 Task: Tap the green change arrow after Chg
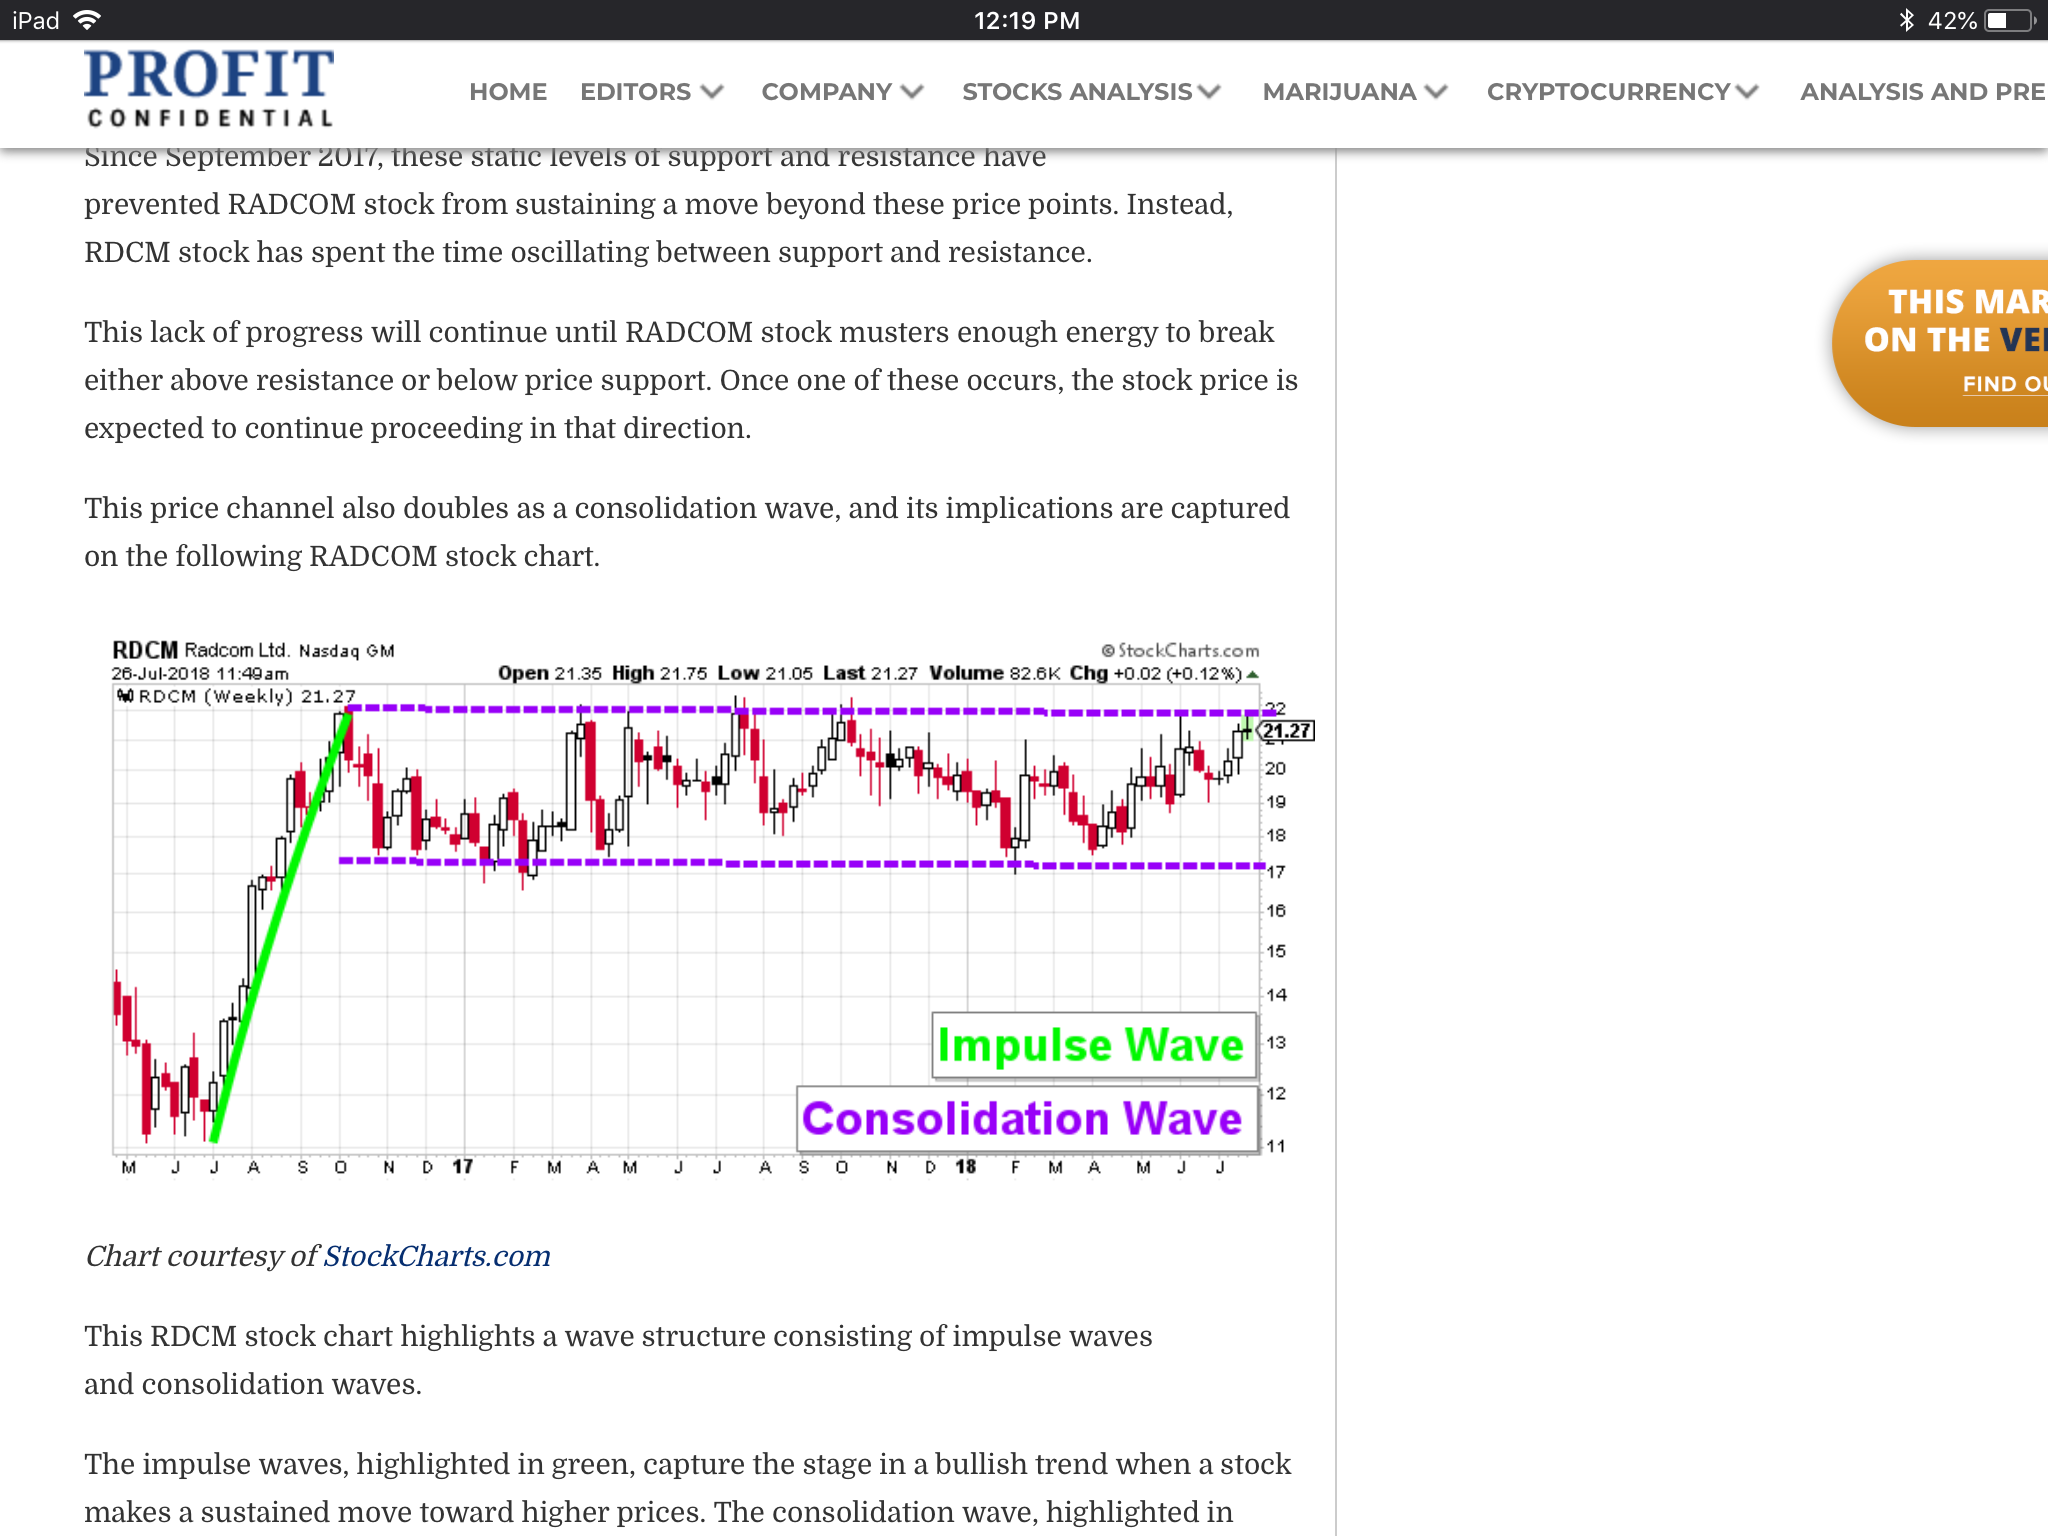point(1252,674)
